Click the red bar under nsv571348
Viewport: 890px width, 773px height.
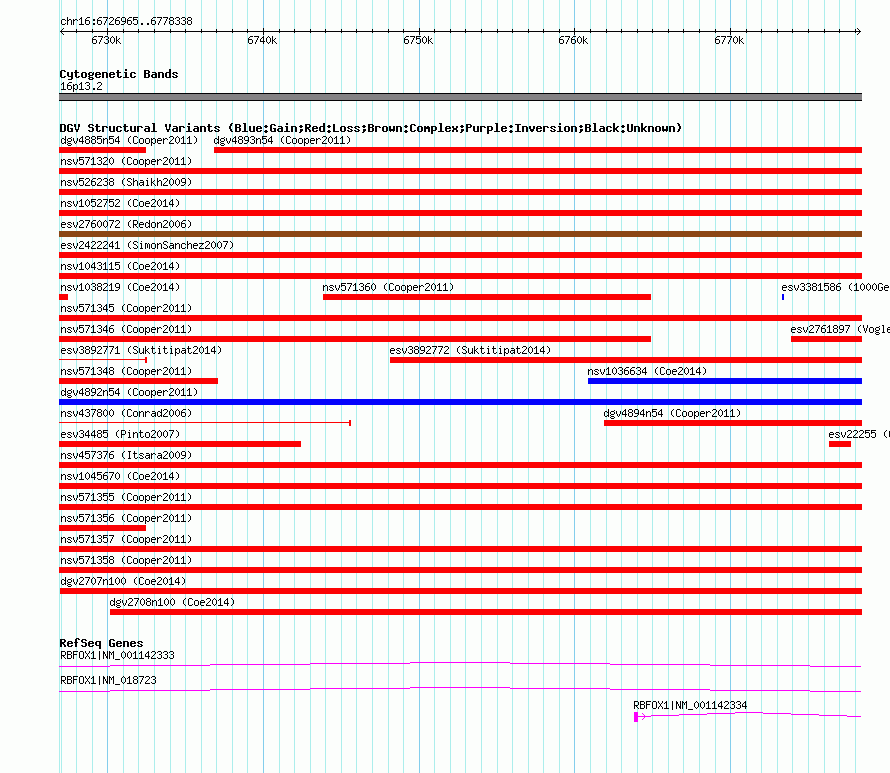(x=138, y=381)
